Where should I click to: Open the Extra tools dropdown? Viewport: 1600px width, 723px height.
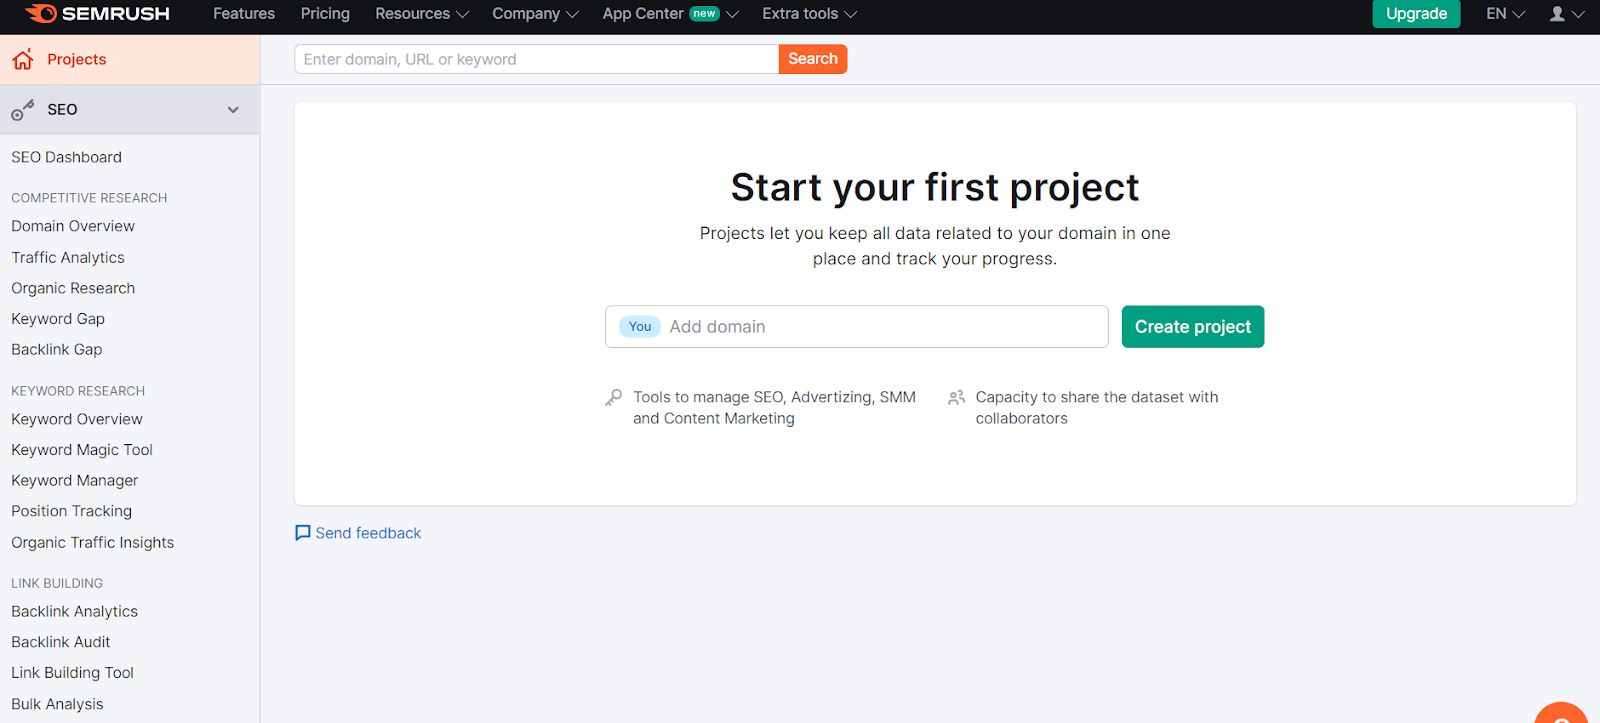(x=809, y=14)
